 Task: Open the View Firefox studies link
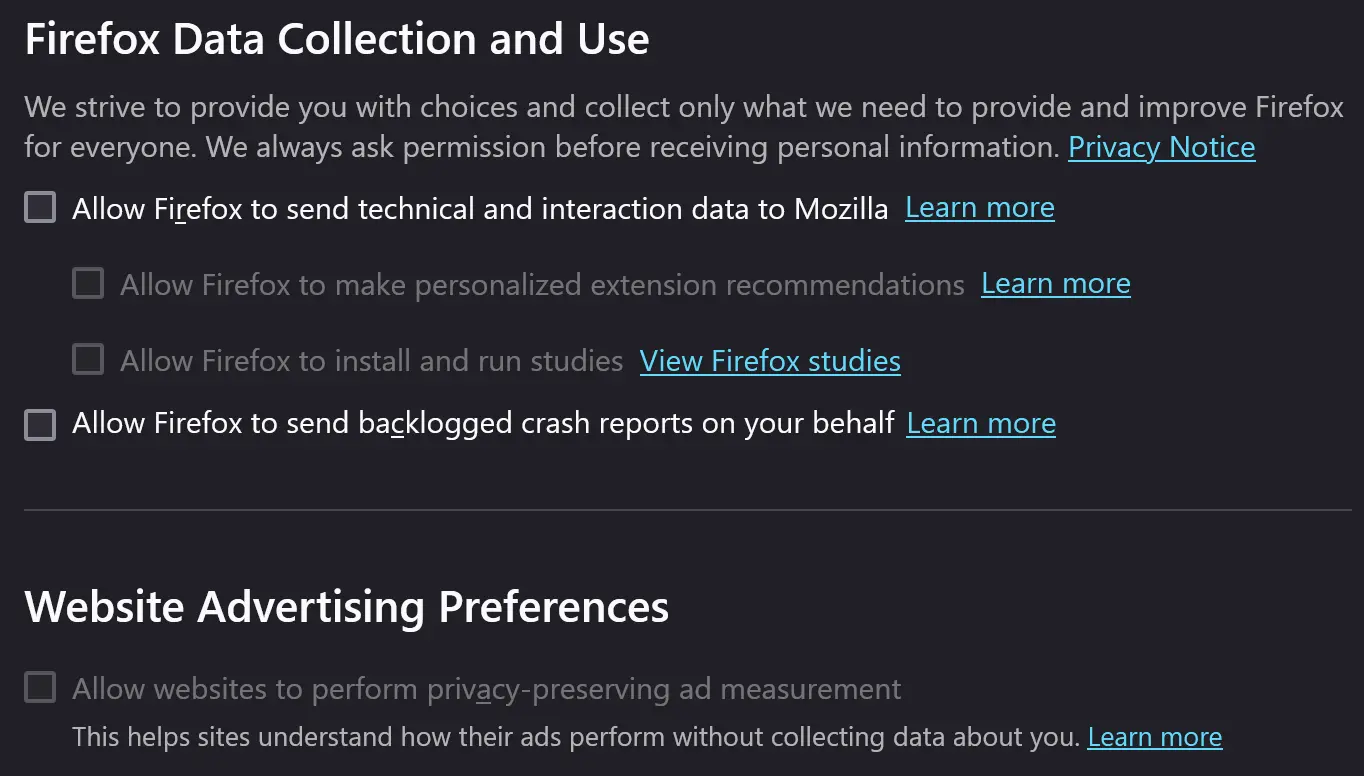770,361
